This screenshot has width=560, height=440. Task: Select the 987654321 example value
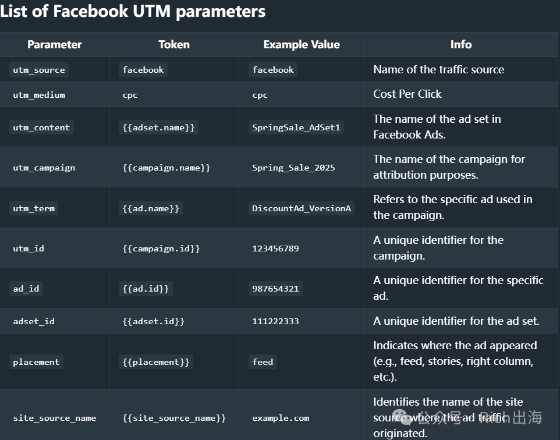(x=275, y=289)
